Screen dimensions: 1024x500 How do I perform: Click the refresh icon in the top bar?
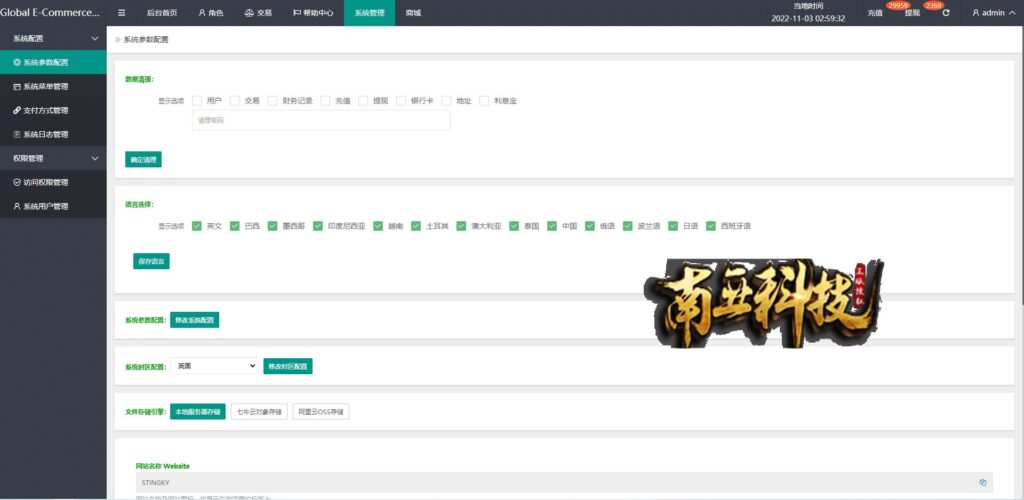coord(946,12)
